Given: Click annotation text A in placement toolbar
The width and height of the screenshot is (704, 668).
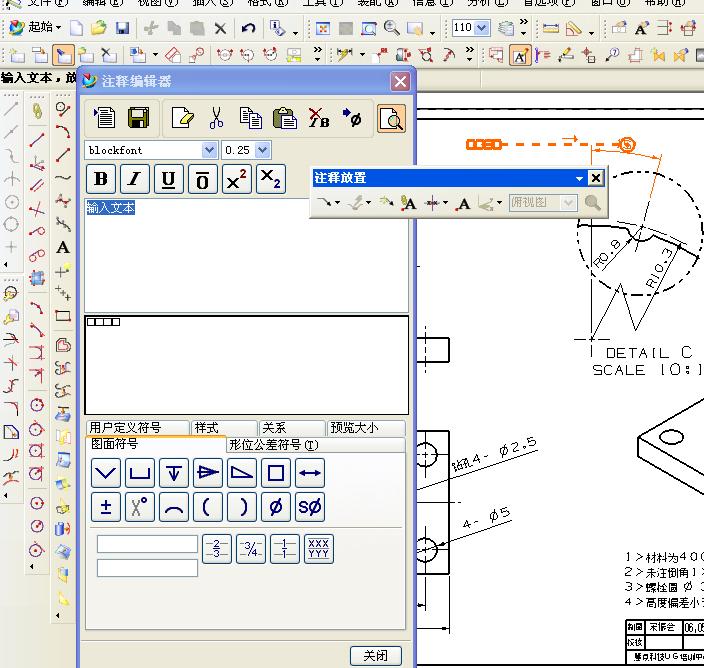Looking at the screenshot, I should coord(464,203).
